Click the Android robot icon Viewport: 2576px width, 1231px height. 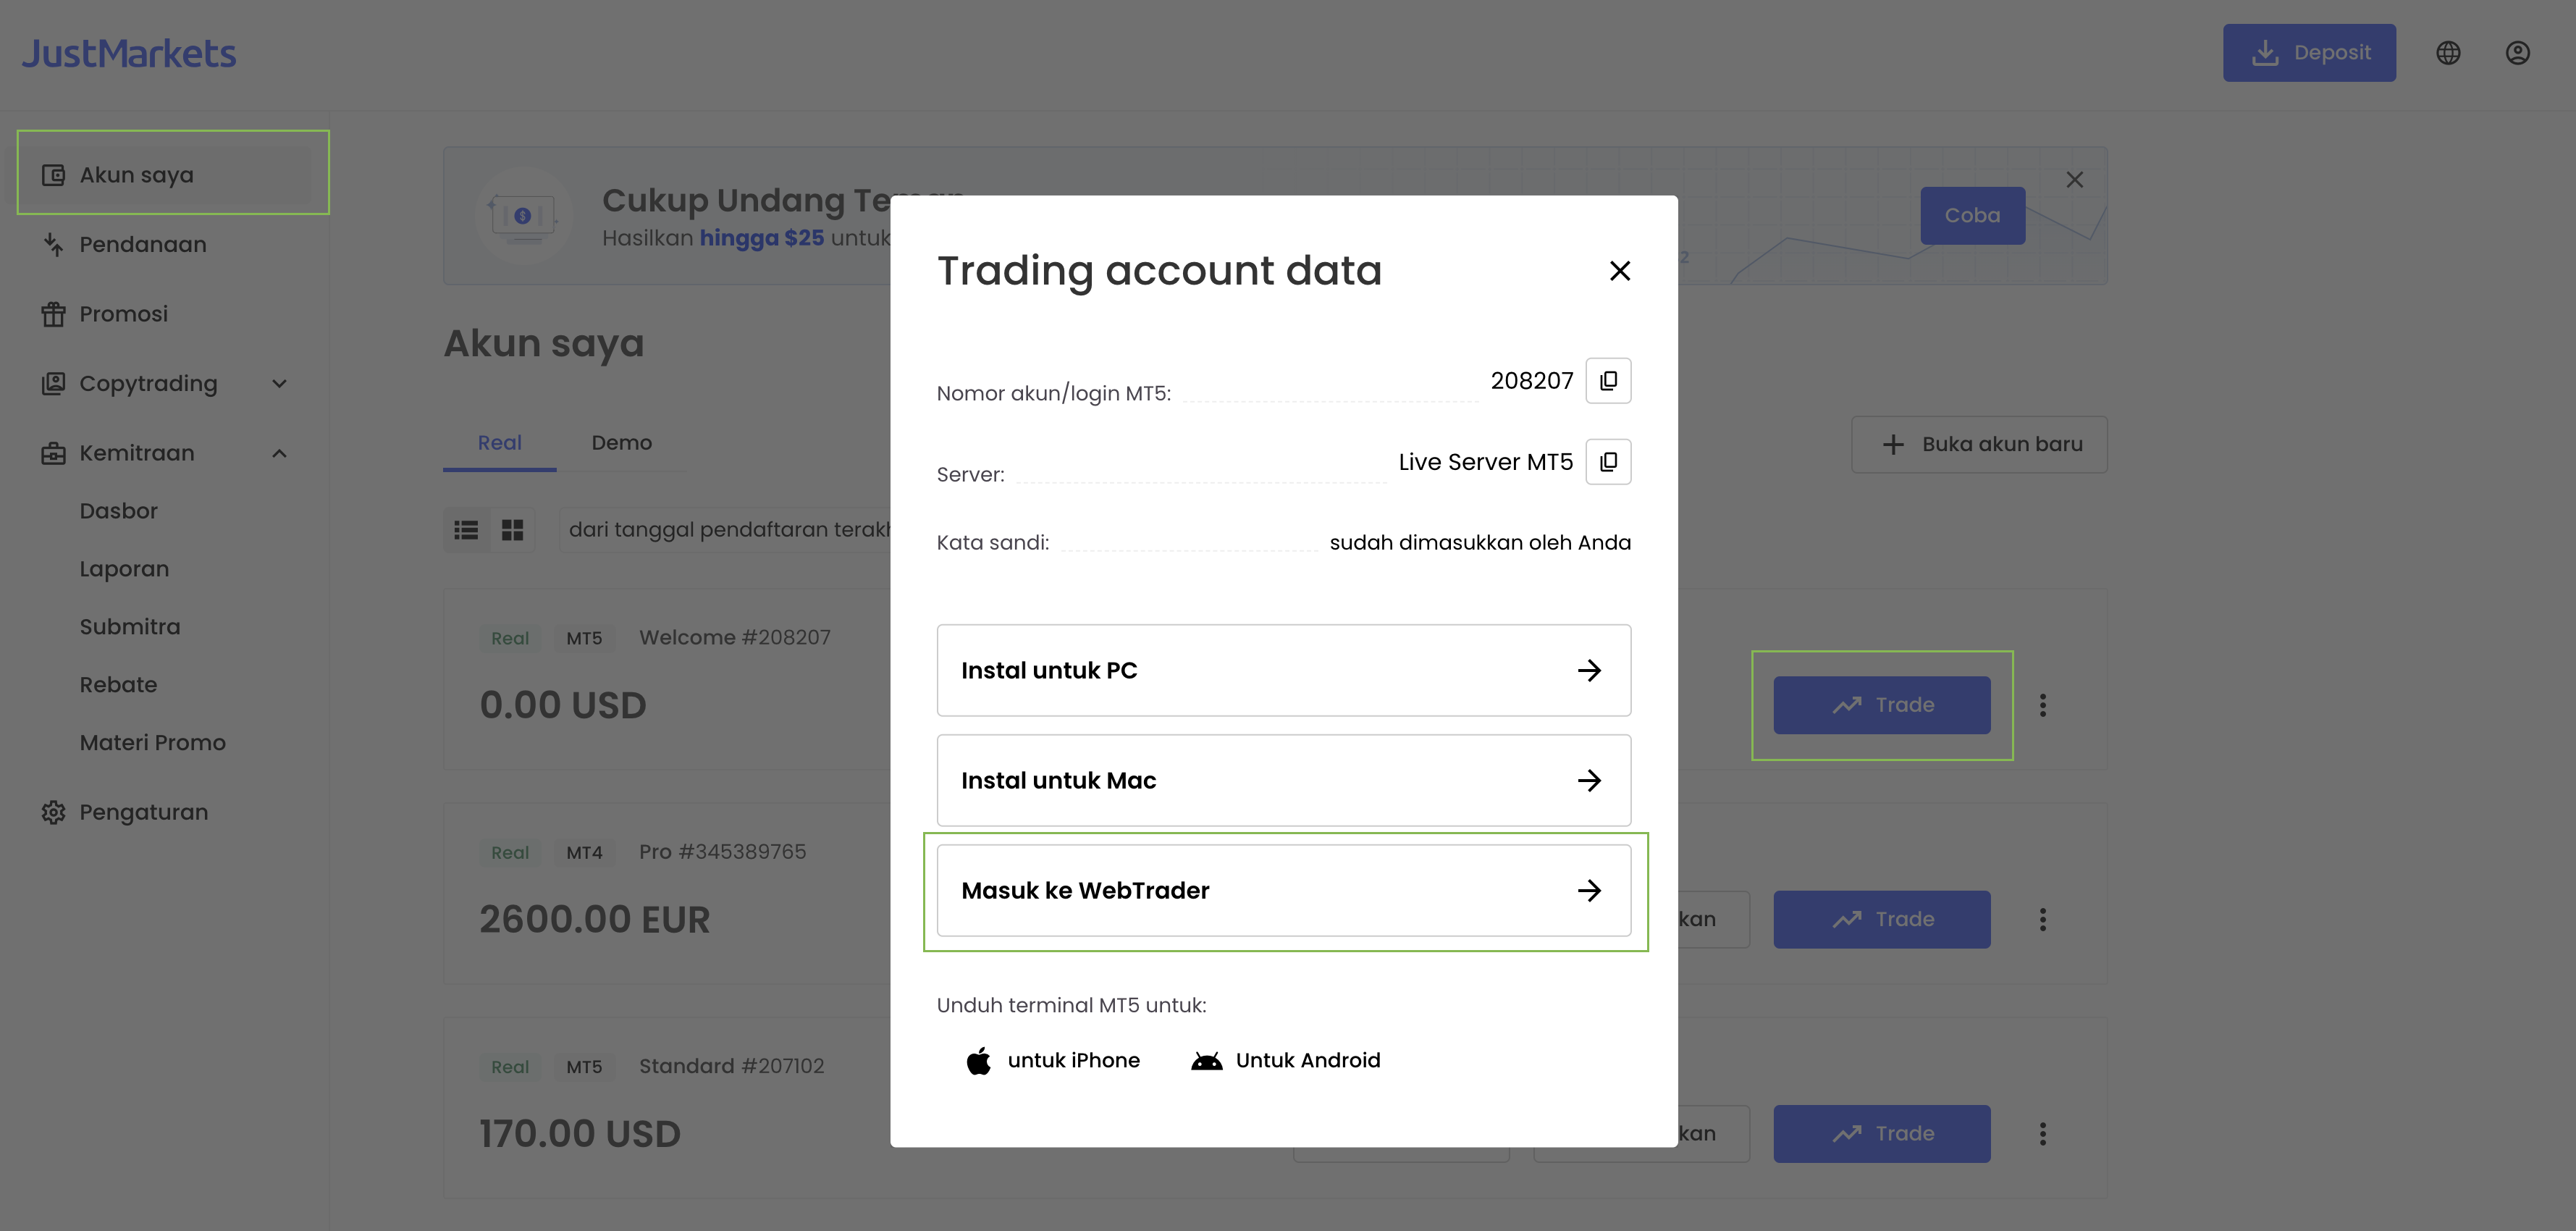[1206, 1061]
